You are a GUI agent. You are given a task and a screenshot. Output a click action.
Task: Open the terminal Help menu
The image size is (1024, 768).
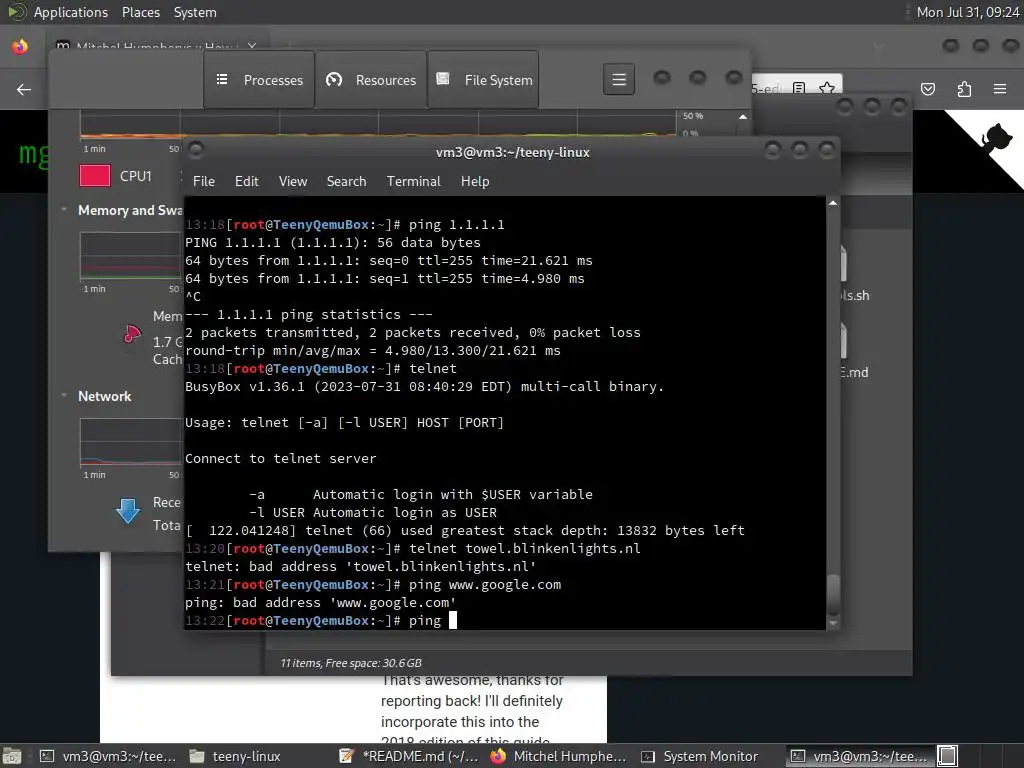coord(475,181)
